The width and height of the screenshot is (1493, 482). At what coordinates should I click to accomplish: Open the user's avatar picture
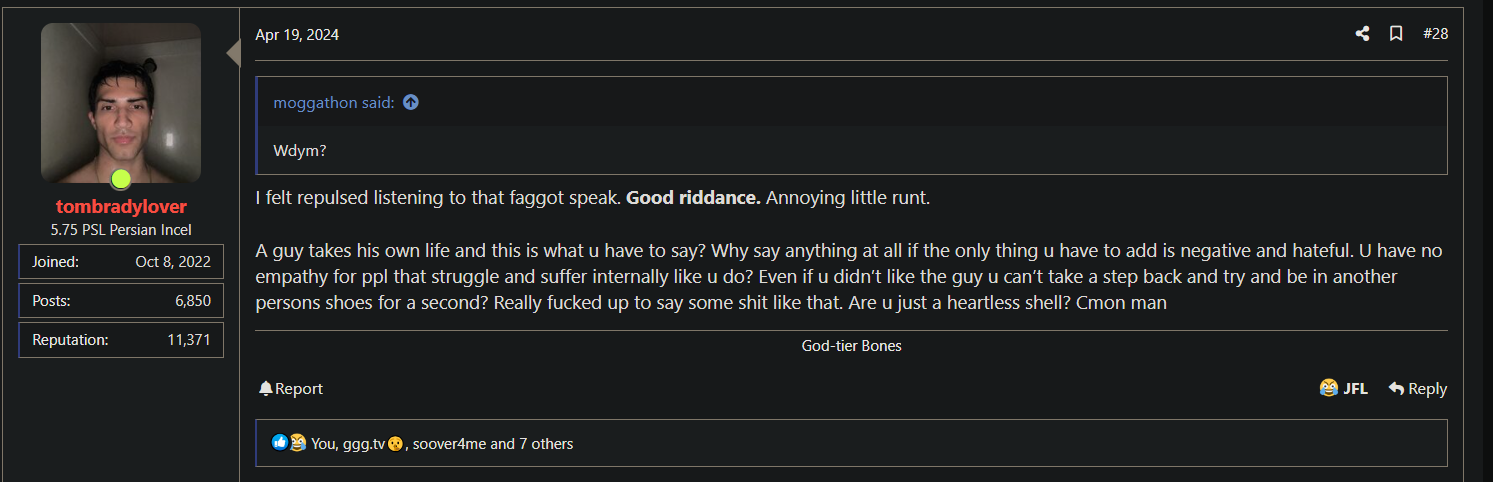pyautogui.click(x=121, y=102)
